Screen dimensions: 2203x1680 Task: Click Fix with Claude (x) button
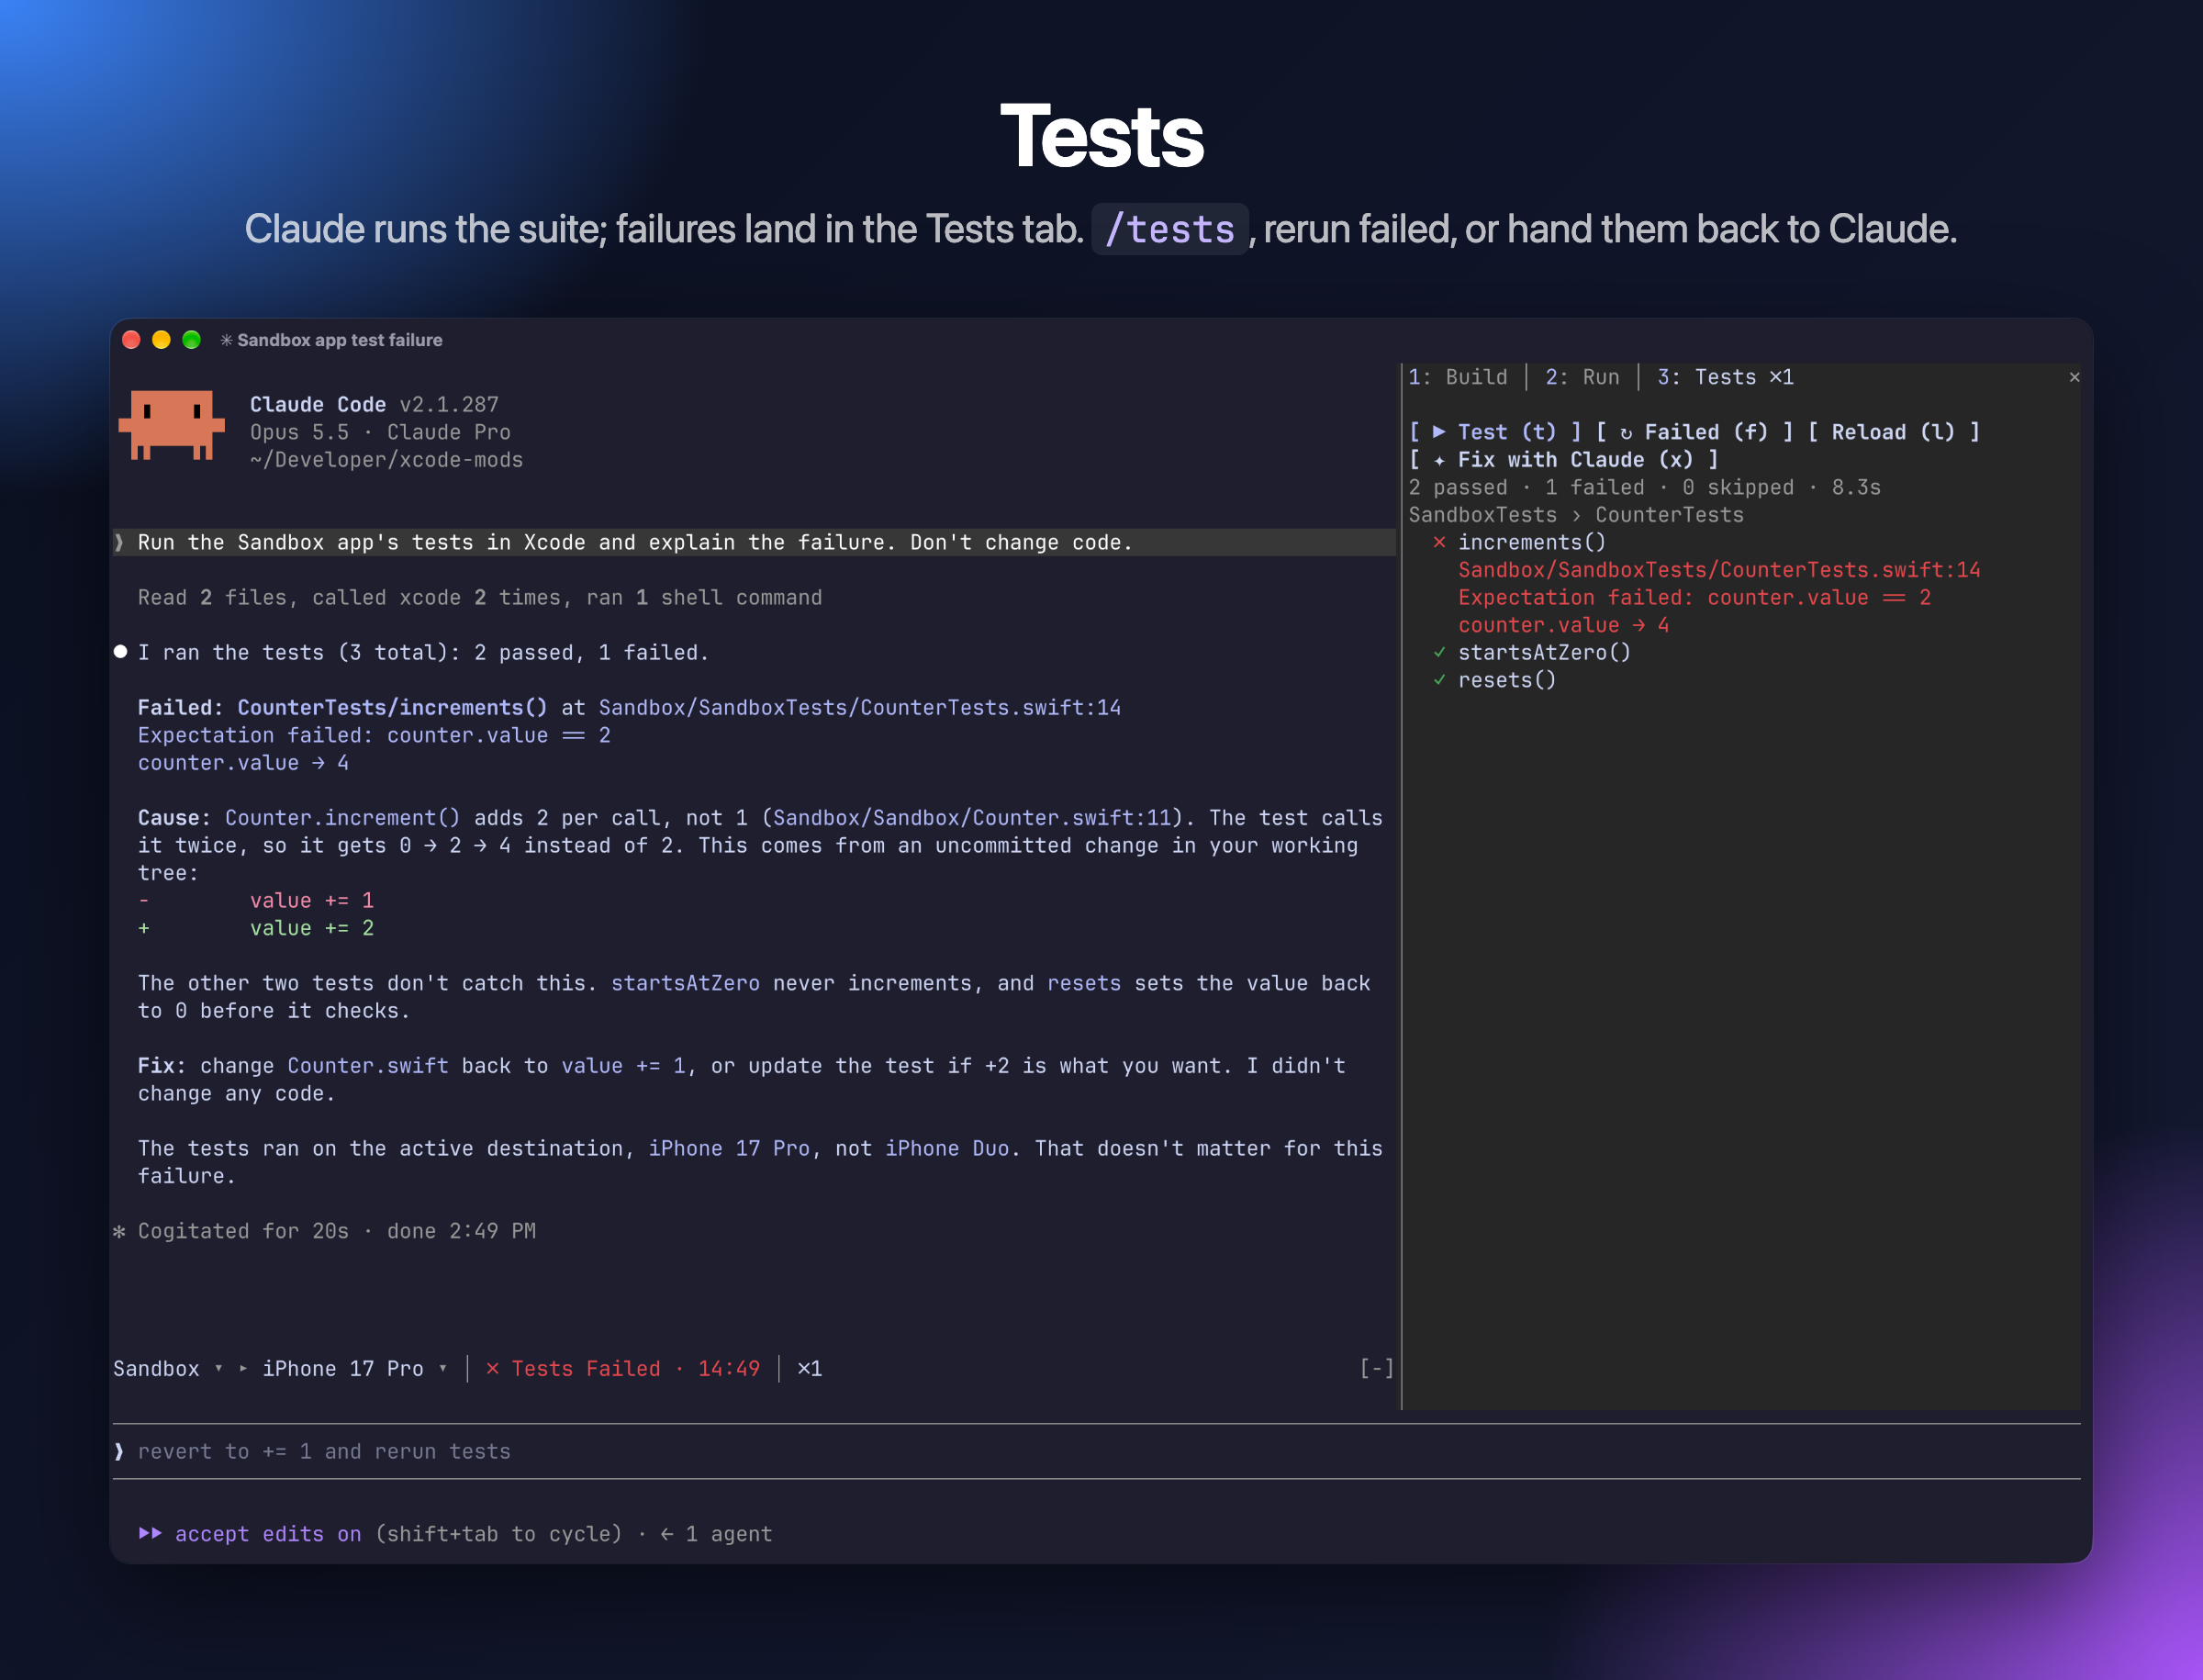pyautogui.click(x=1564, y=460)
